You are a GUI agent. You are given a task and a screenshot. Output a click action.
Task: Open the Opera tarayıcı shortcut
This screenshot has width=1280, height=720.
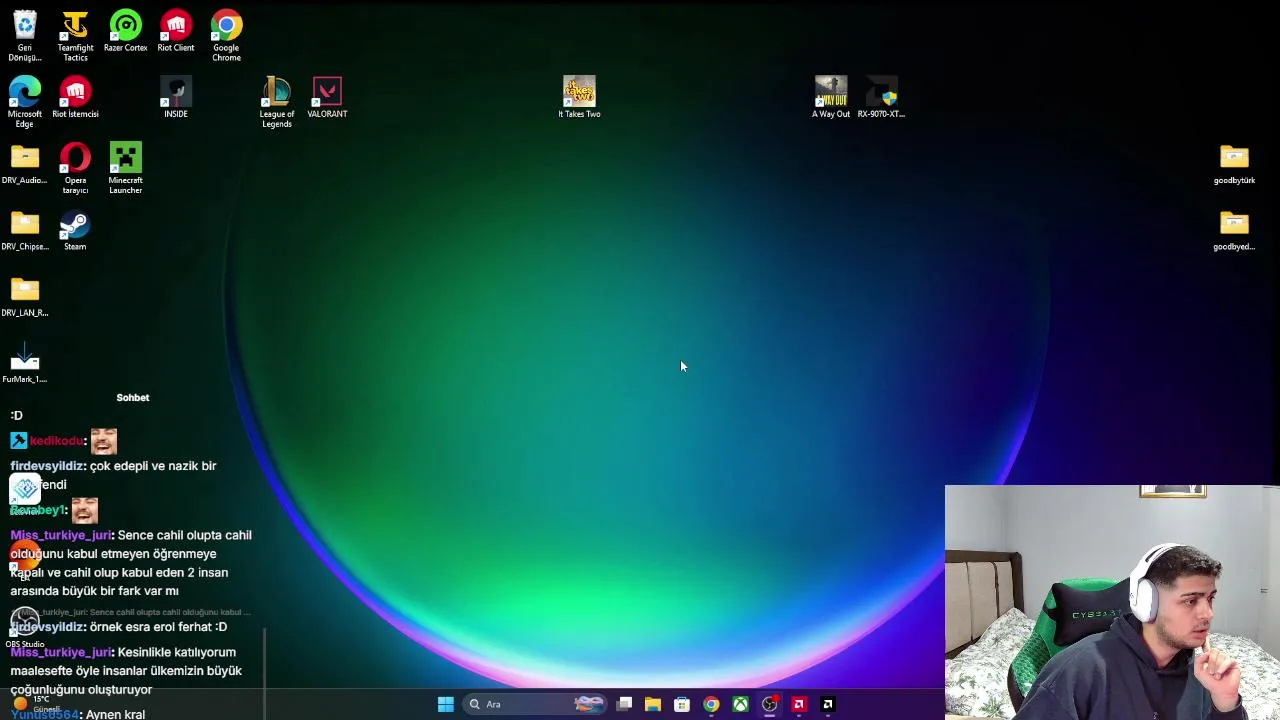coord(75,168)
